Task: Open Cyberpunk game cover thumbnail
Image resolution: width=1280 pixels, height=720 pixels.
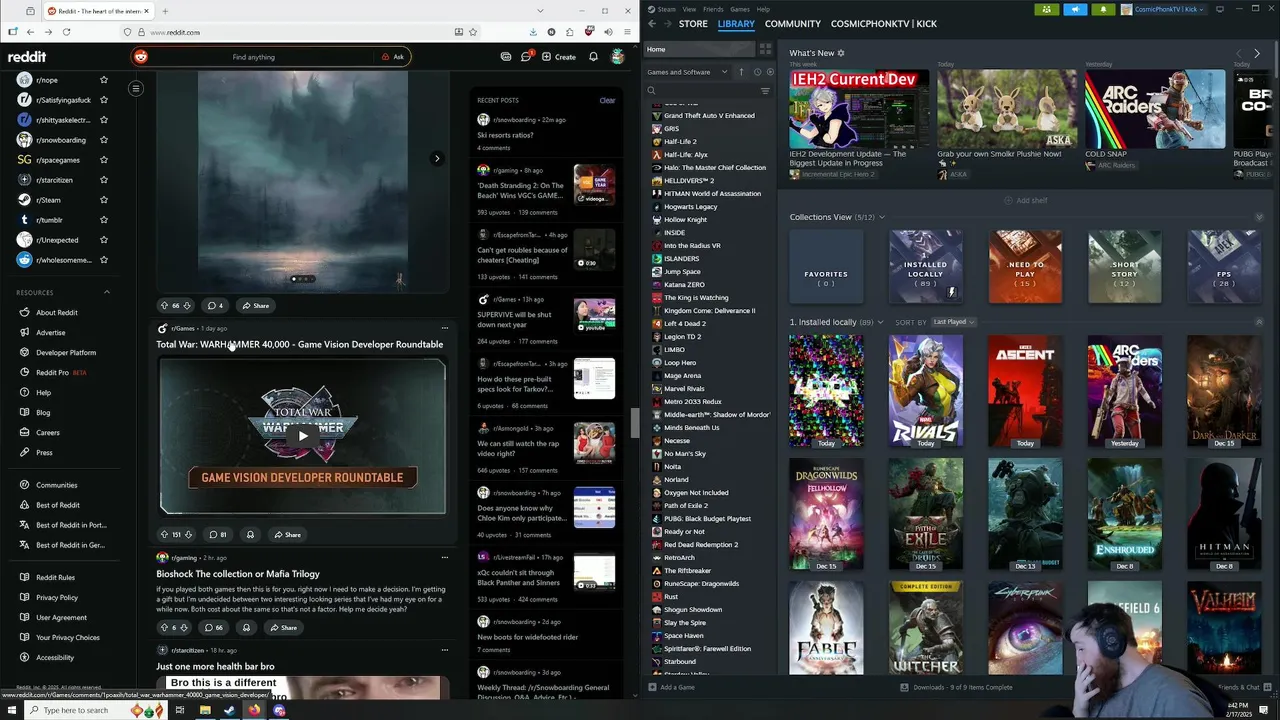Action: click(1025, 627)
